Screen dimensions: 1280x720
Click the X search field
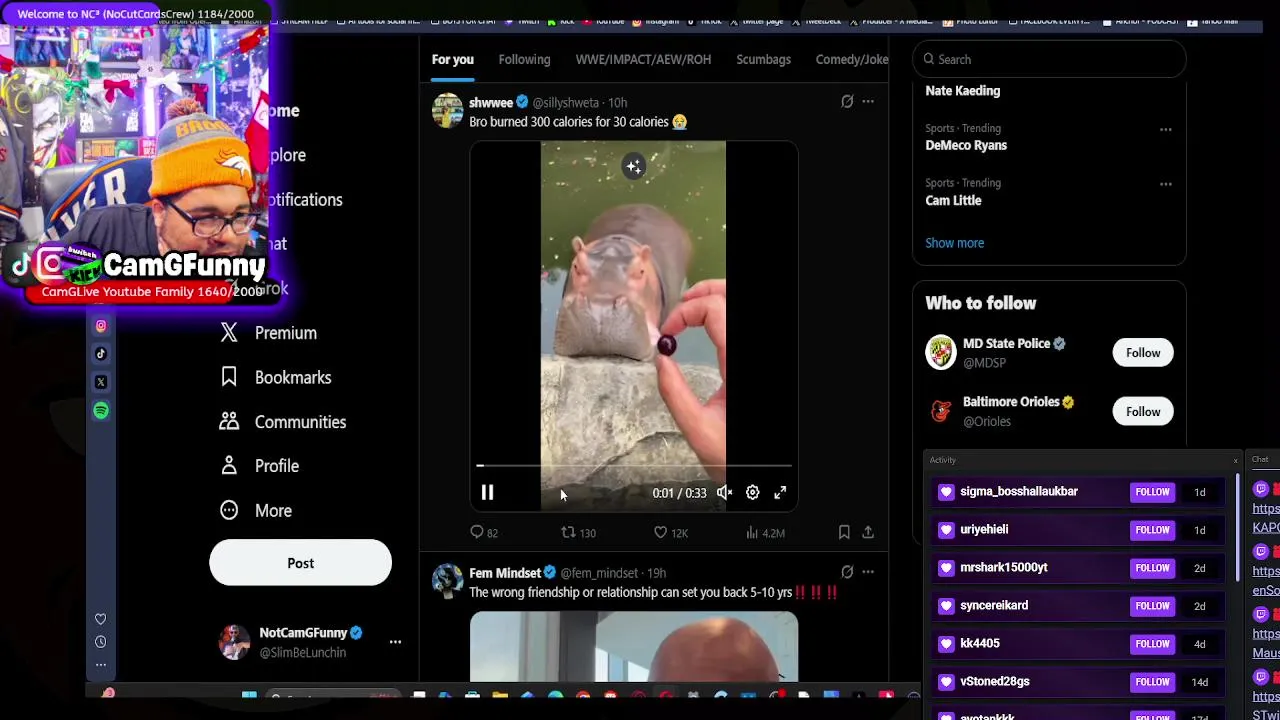(x=1049, y=59)
